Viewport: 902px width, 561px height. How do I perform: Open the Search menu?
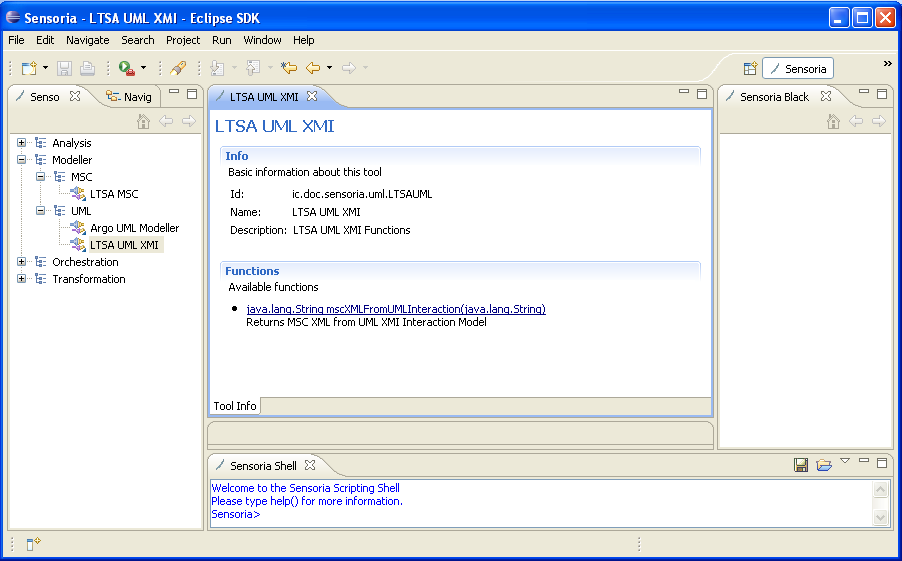click(137, 40)
